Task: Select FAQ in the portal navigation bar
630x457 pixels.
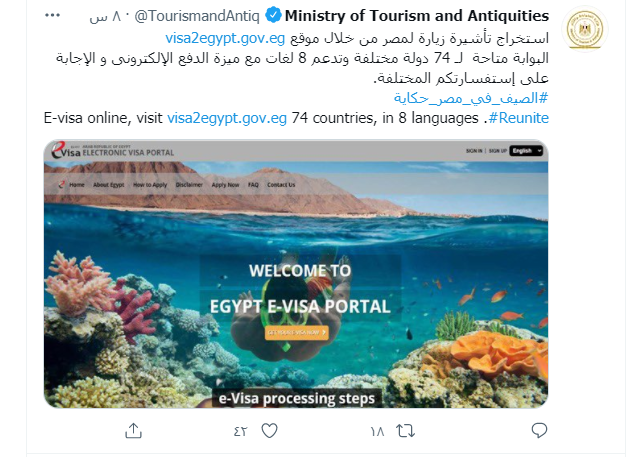Action: coord(253,185)
